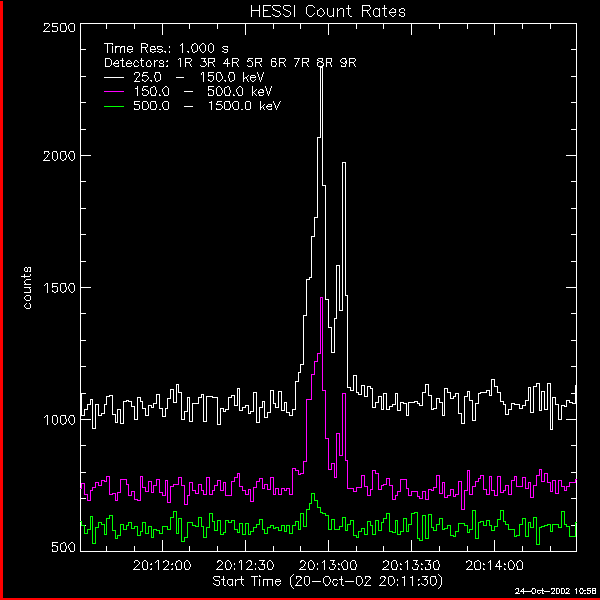
Task: Click the magenta curve peak near 1460 counts
Action: (x=321, y=298)
